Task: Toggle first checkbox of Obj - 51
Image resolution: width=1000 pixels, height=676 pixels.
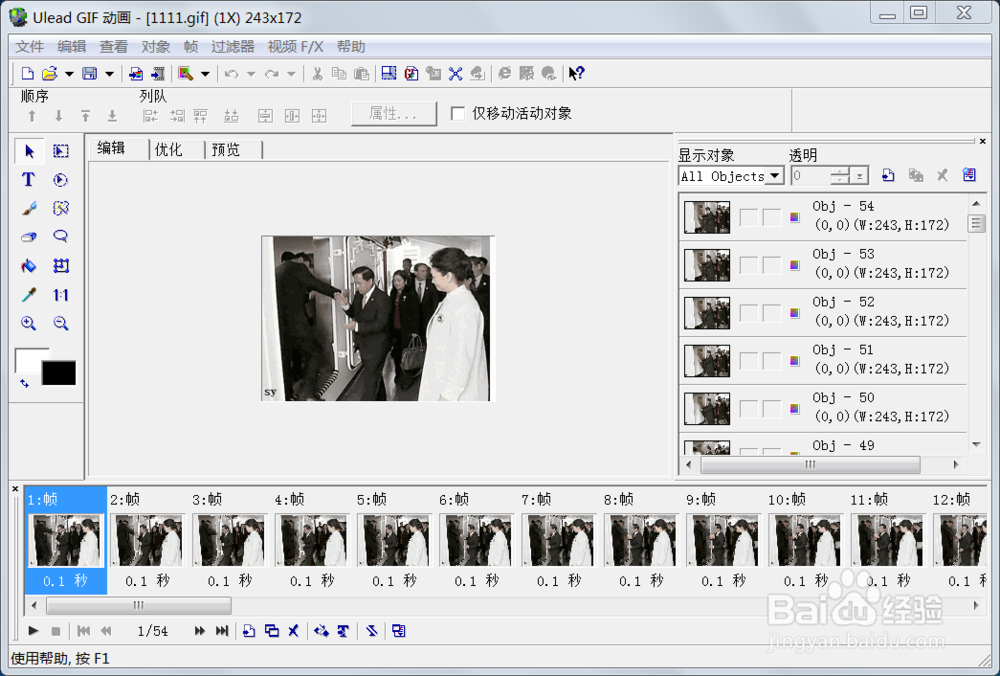Action: 749,361
